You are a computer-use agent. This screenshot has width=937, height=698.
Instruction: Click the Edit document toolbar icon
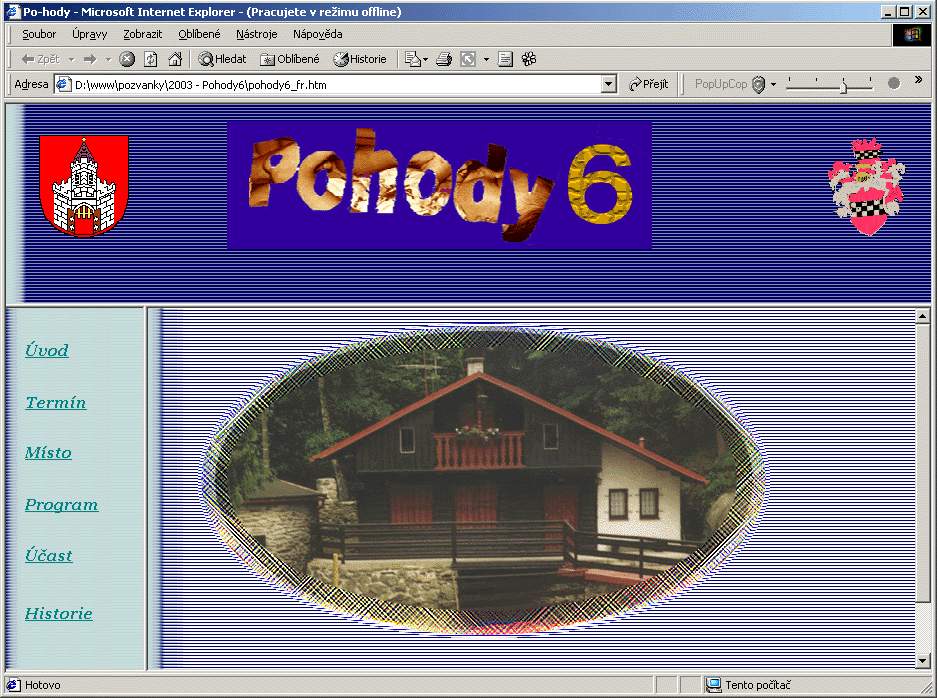pyautogui.click(x=506, y=59)
